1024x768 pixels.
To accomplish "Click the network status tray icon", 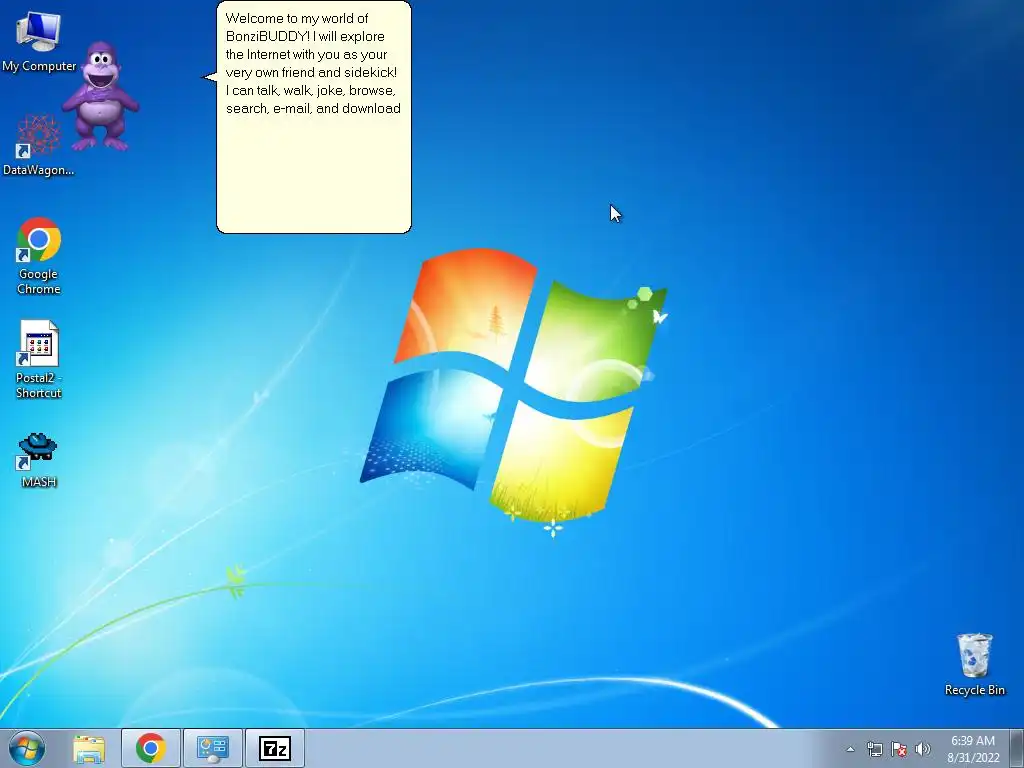I will pos(874,749).
